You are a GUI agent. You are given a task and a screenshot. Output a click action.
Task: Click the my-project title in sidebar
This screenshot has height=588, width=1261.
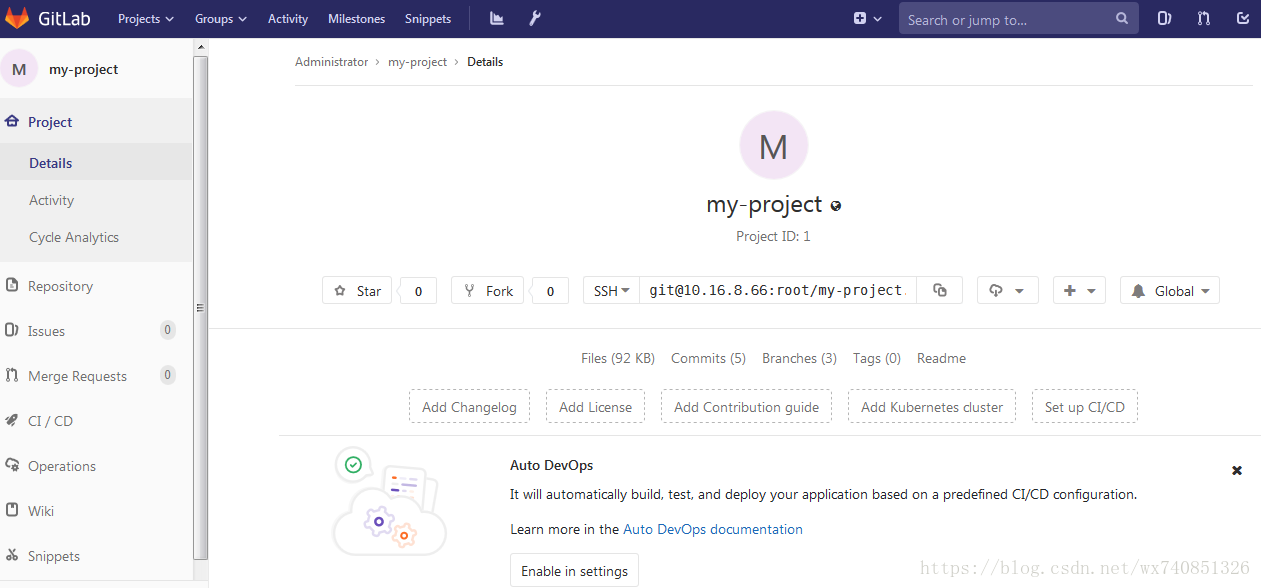tap(84, 69)
